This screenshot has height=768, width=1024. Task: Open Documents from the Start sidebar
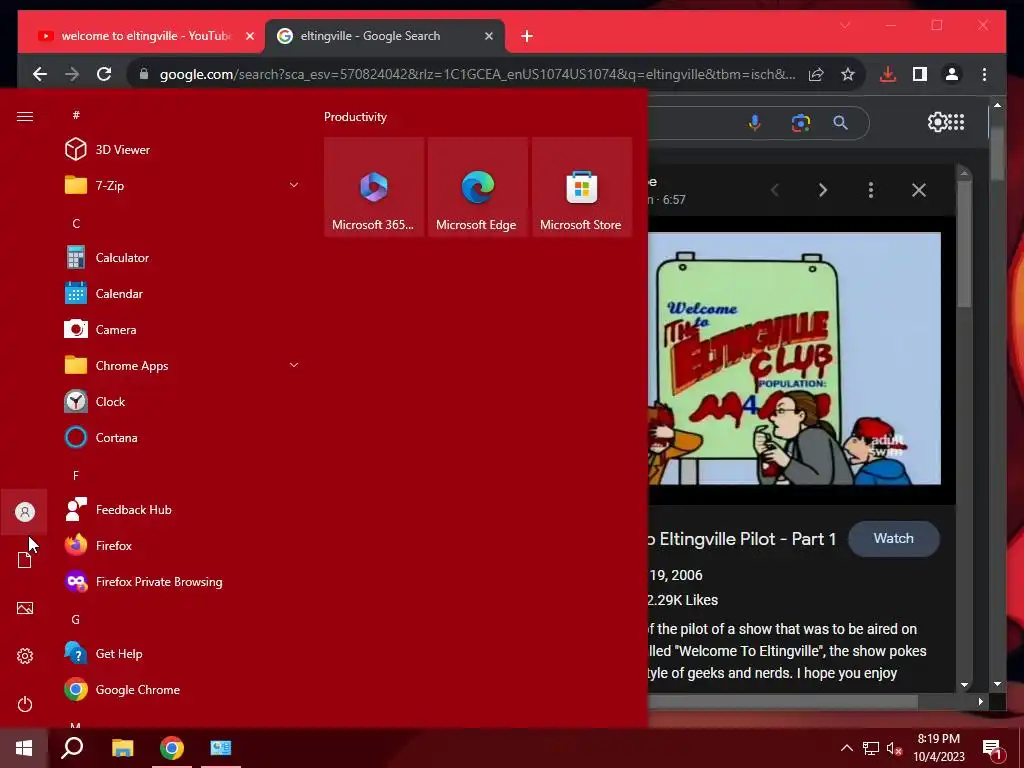click(24, 560)
